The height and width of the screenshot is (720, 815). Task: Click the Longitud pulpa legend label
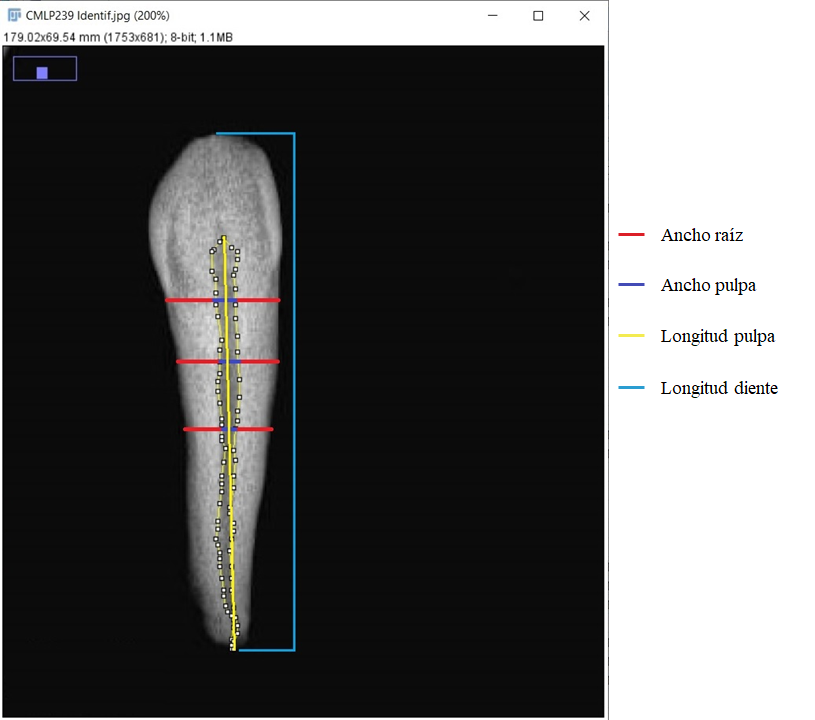717,337
